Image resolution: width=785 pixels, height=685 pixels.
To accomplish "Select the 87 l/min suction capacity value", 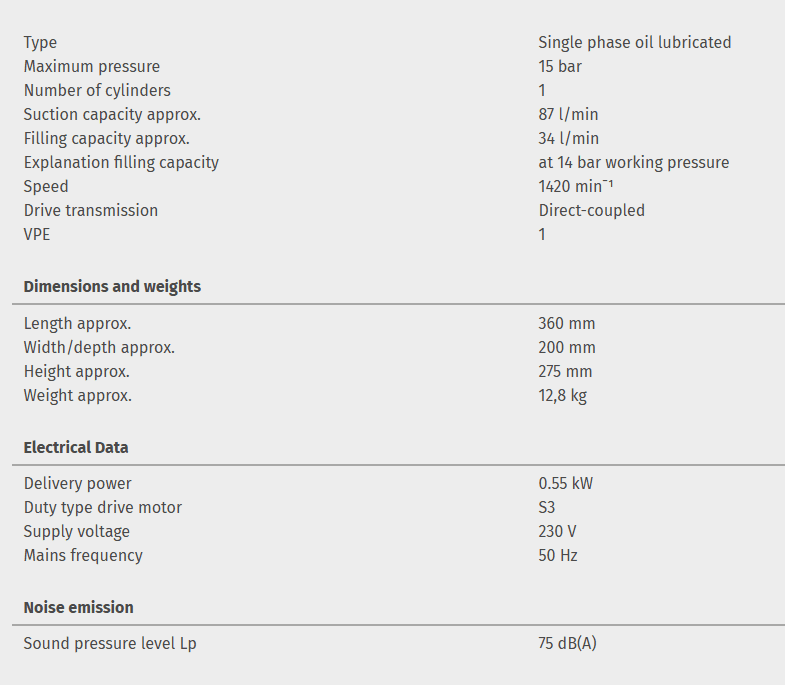I will pos(568,114).
